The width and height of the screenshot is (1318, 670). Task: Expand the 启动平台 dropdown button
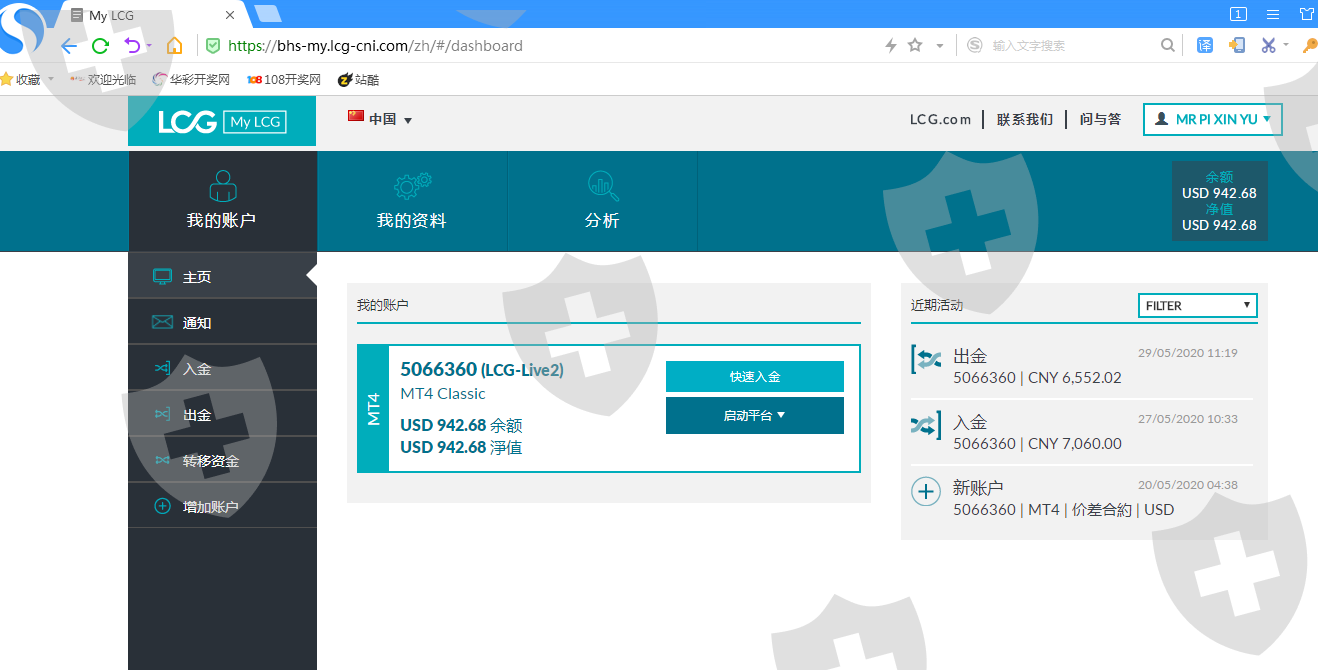pos(755,416)
